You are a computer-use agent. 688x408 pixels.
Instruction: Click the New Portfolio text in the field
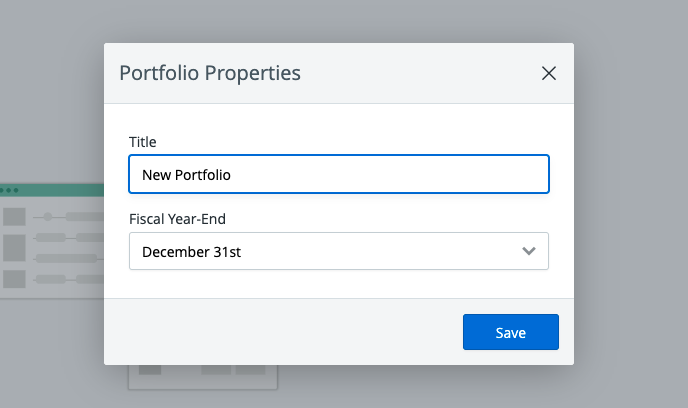coord(186,174)
